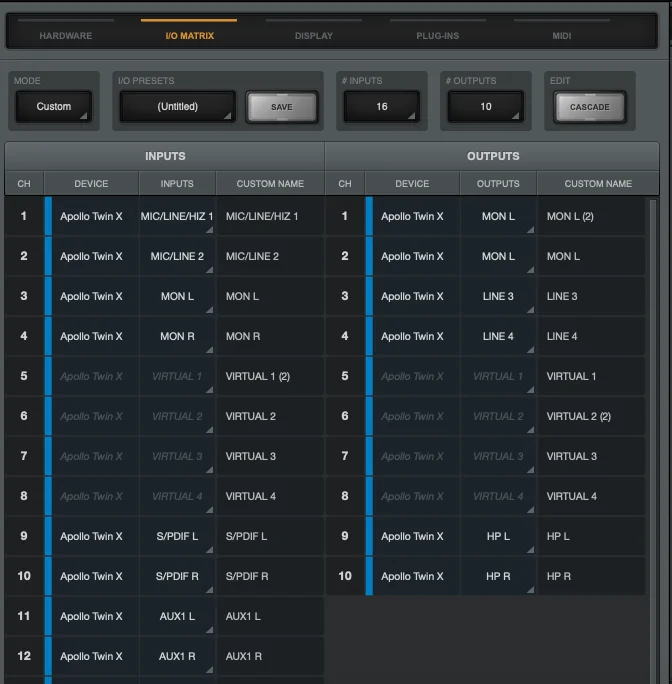Select Apollo Twin X device in output row 10
This screenshot has height=684, width=672.
(x=412, y=576)
